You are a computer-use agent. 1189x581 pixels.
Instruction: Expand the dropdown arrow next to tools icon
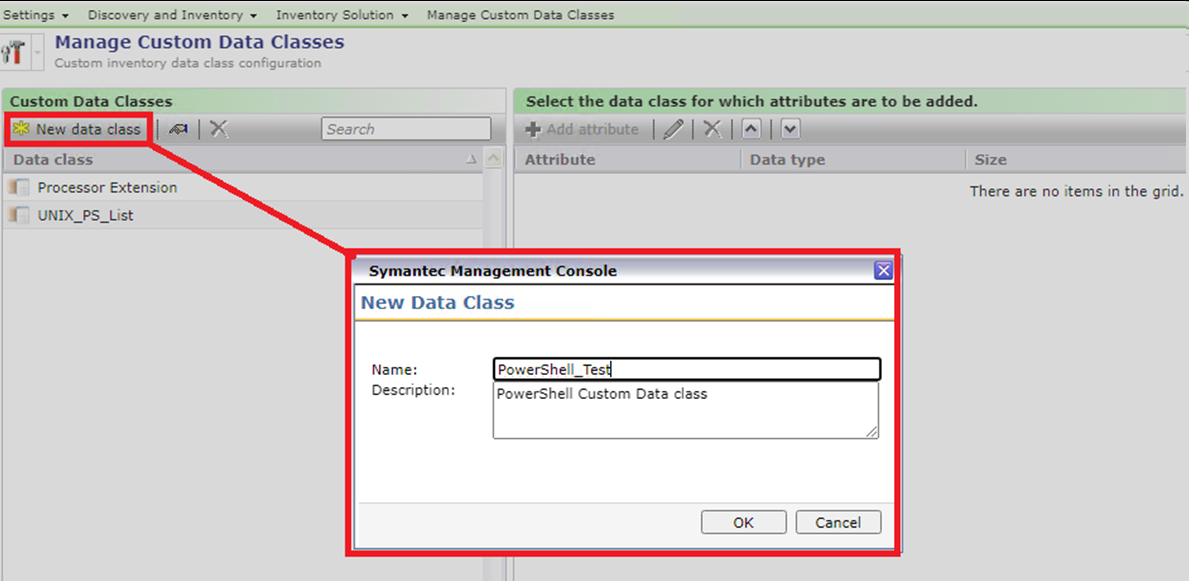coord(37,52)
